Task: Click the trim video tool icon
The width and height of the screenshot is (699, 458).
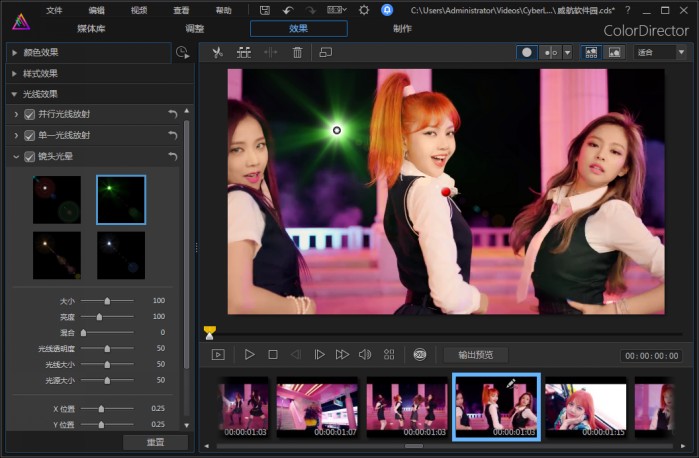Action: click(243, 53)
